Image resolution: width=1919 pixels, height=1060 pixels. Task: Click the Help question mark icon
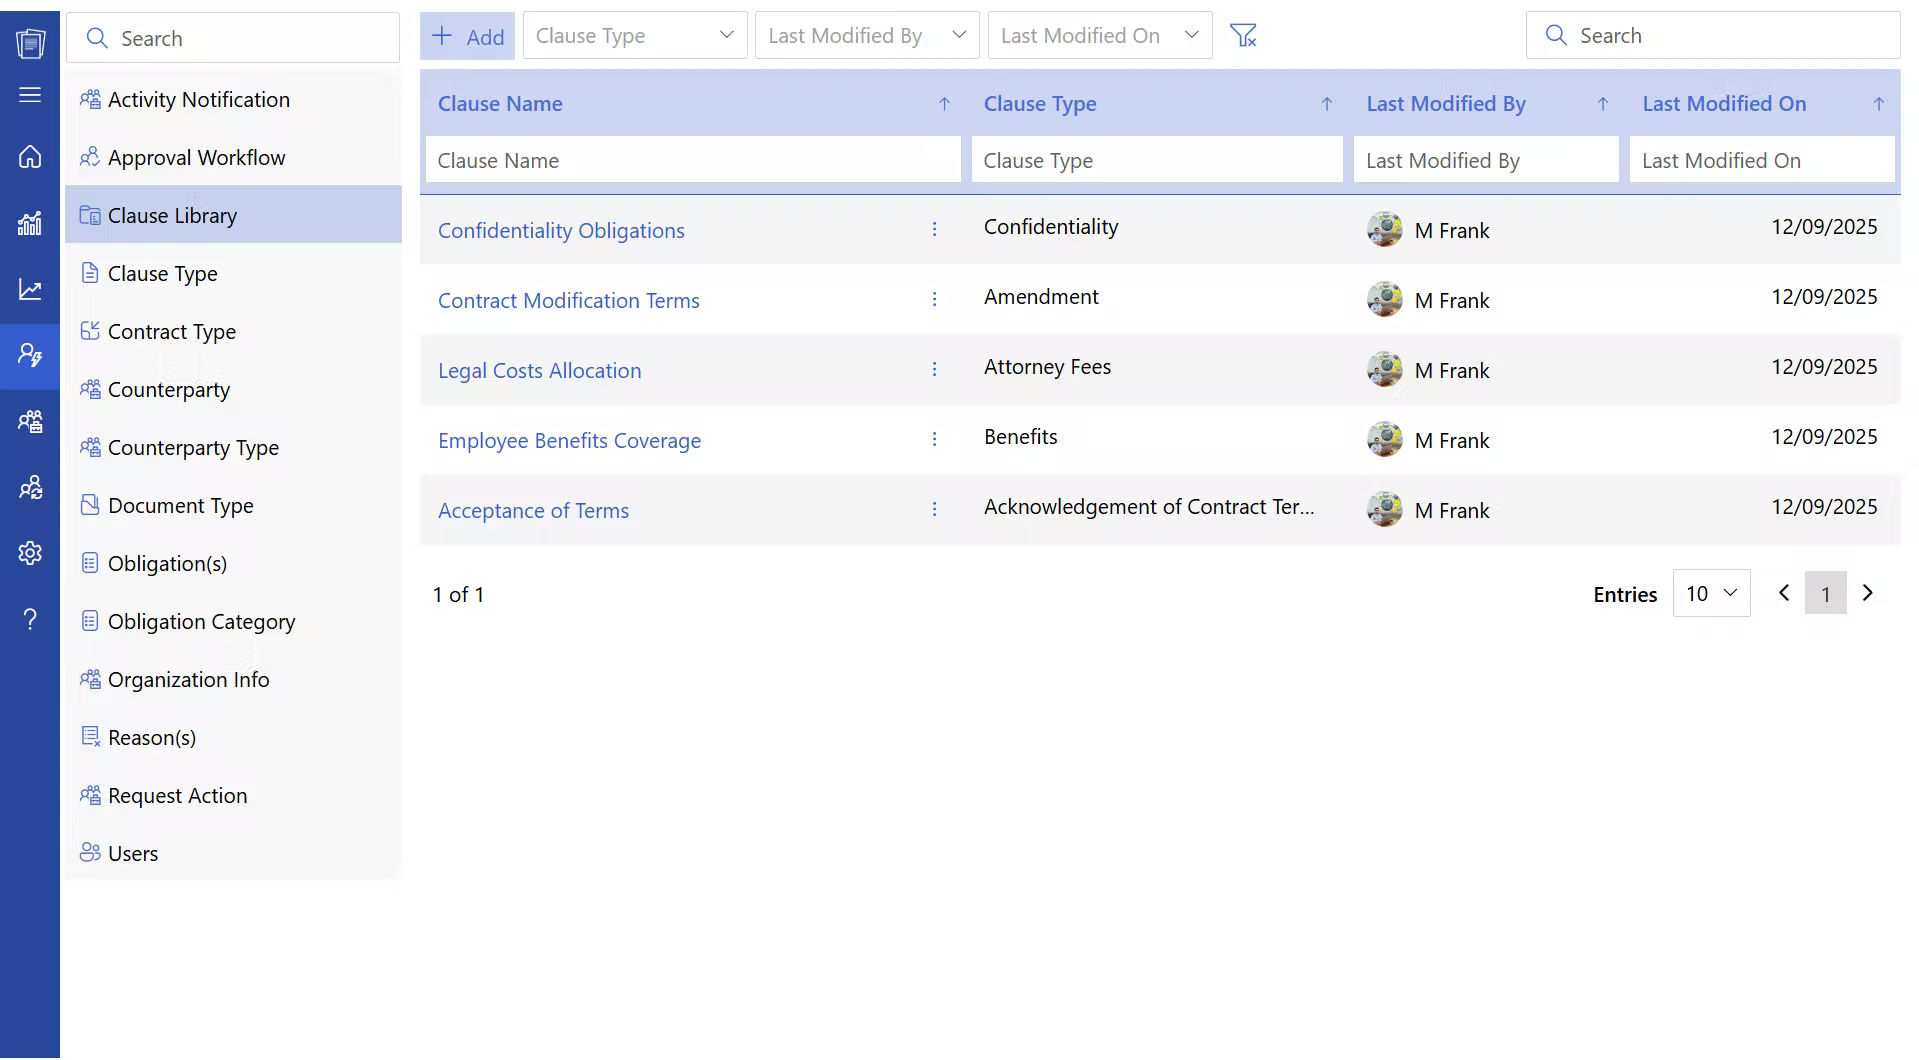point(30,619)
